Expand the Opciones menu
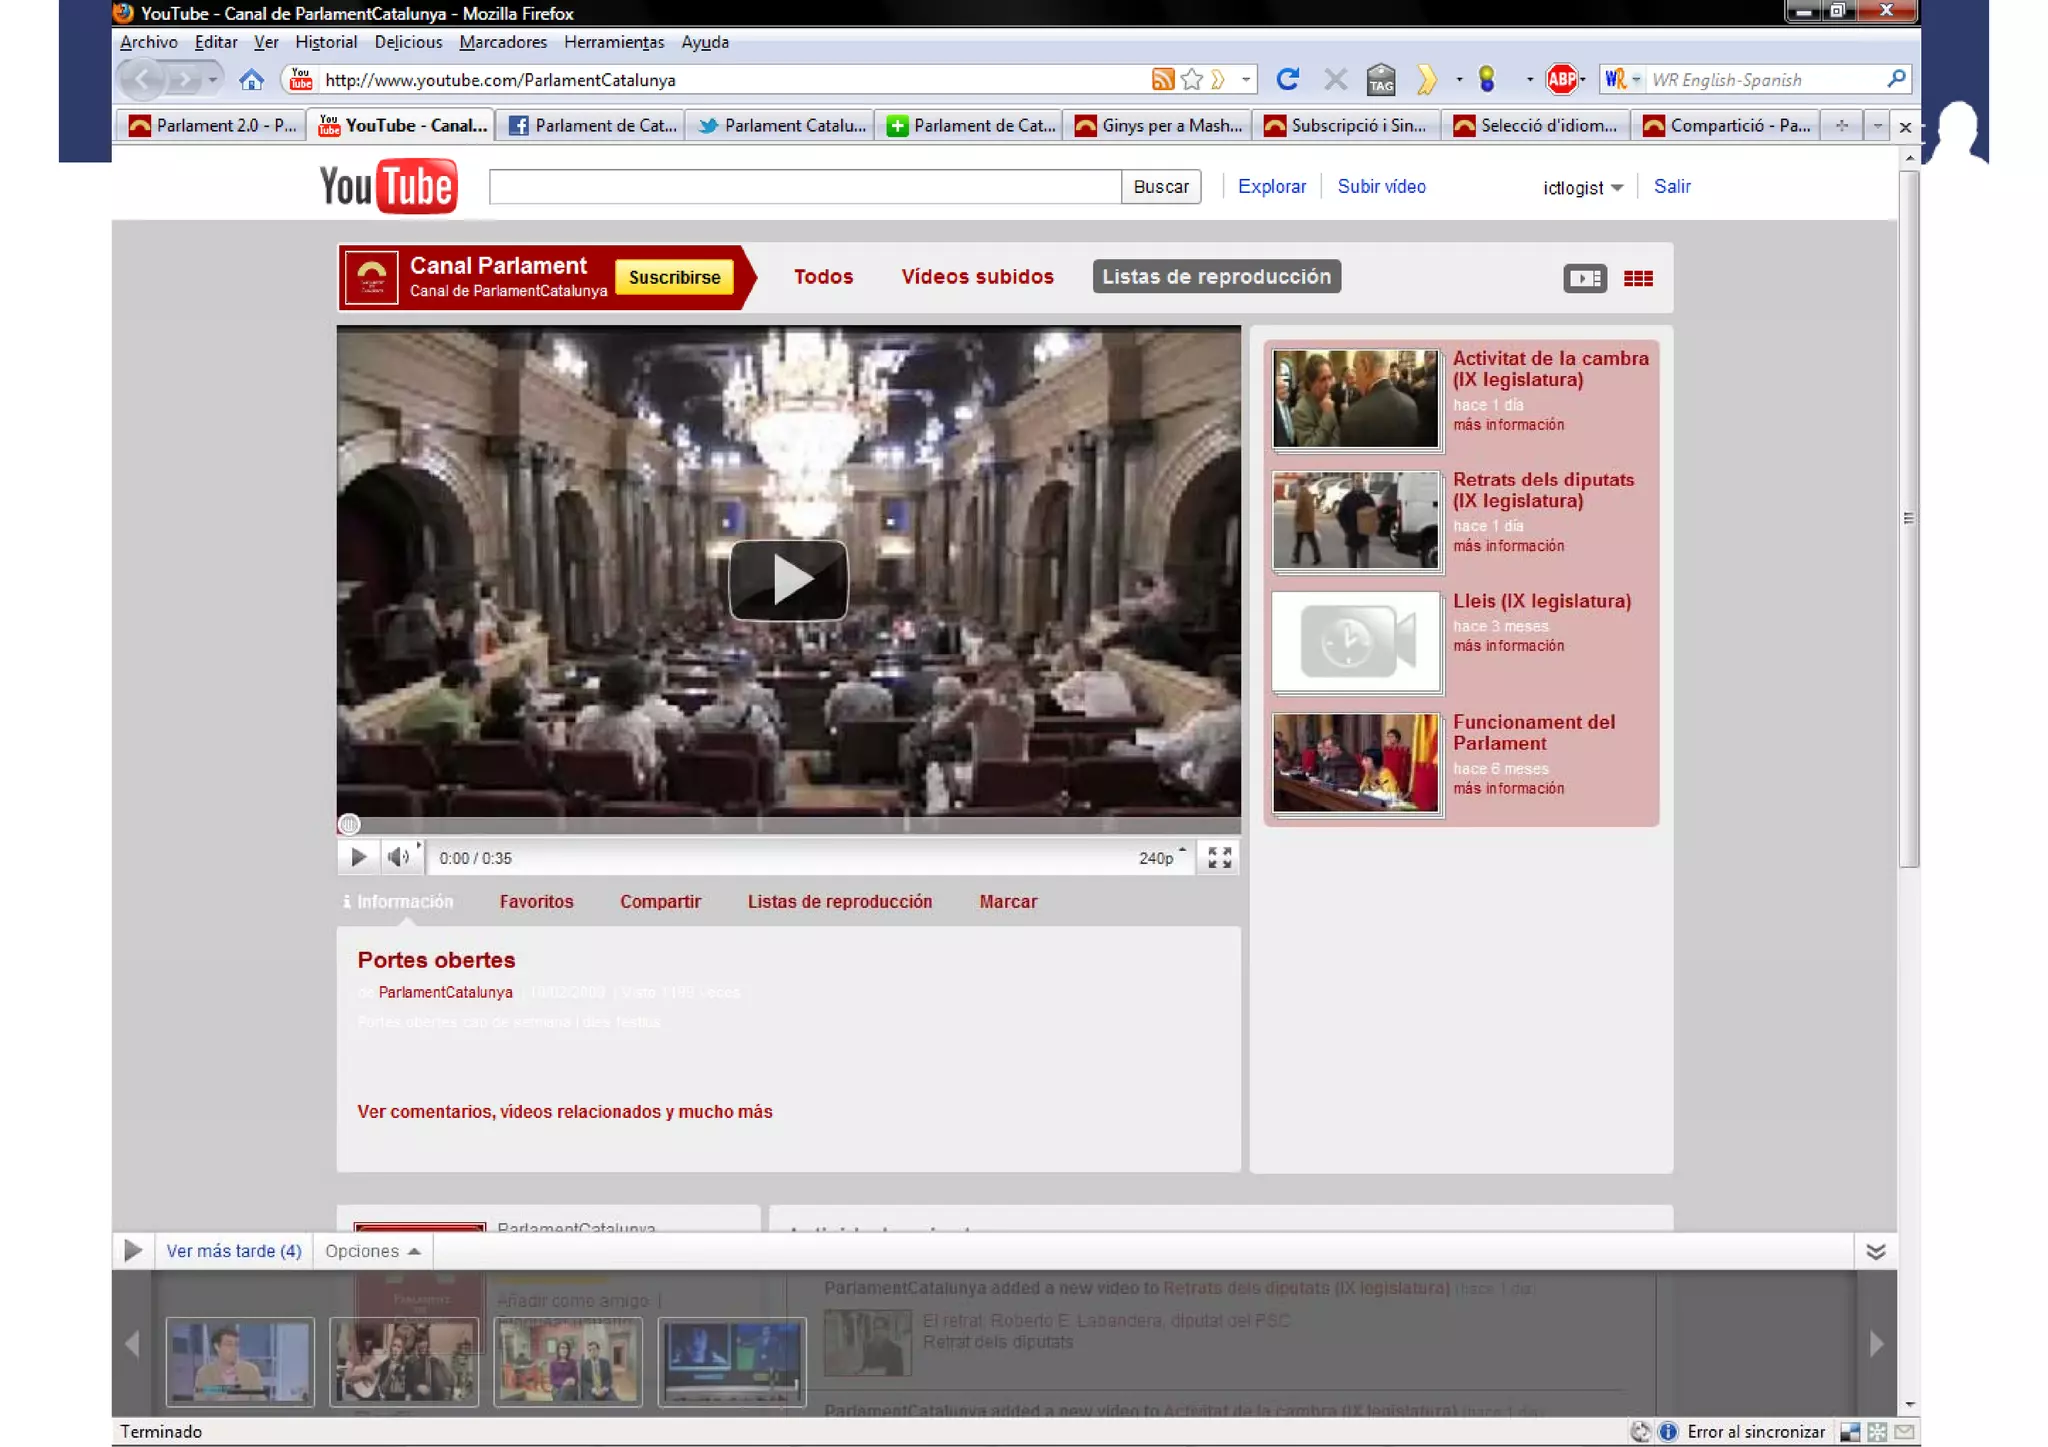This screenshot has height=1447, width=2048. point(372,1251)
